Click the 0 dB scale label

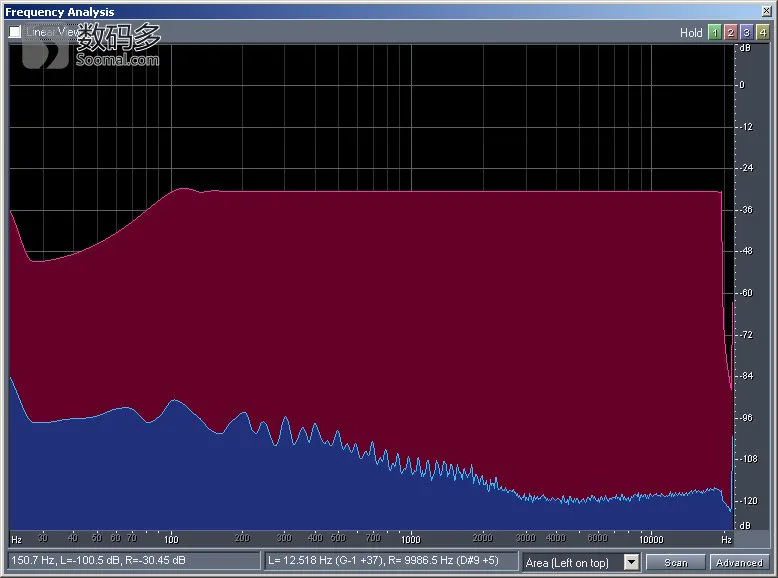[742, 85]
